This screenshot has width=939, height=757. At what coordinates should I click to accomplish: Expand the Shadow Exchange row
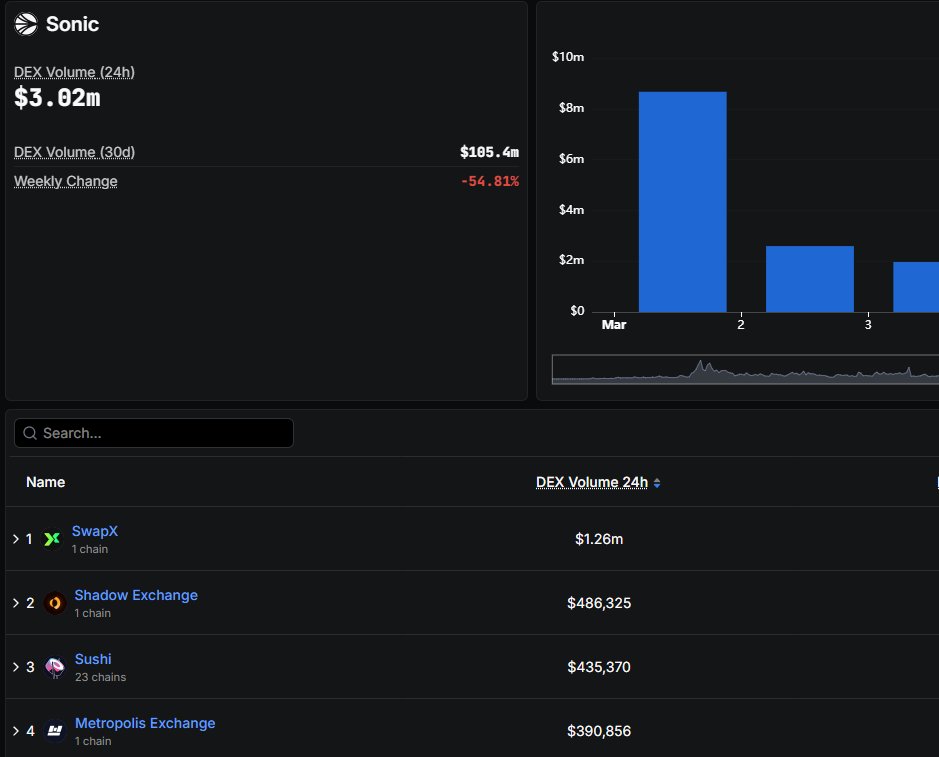(x=16, y=603)
